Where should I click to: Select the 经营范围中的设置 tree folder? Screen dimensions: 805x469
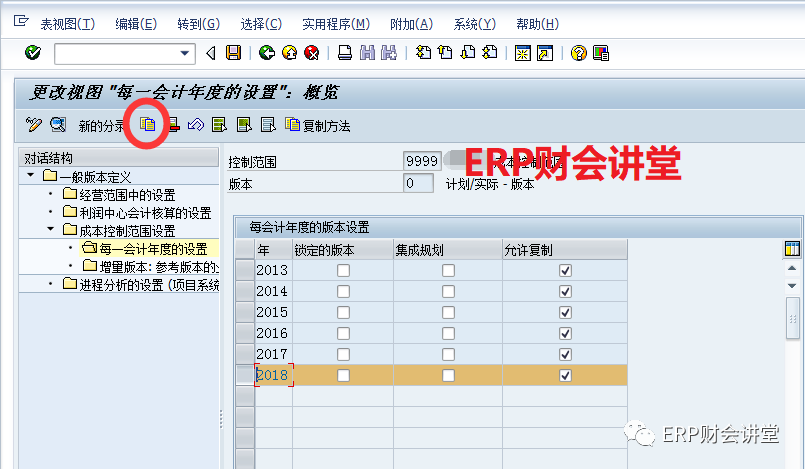click(127, 195)
